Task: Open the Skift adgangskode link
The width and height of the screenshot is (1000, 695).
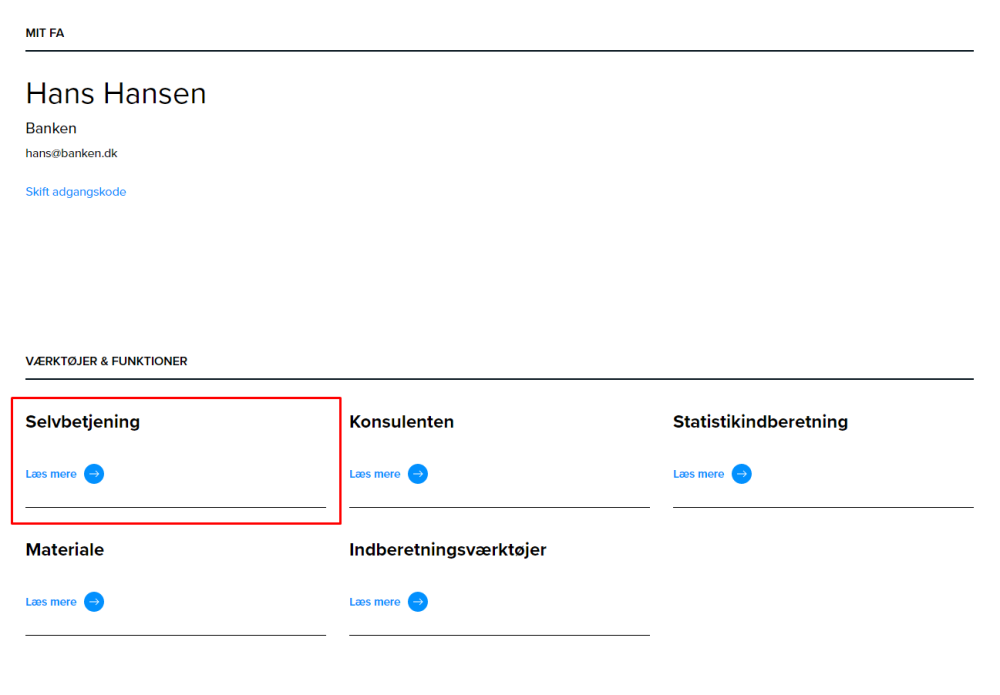Action: pos(76,192)
